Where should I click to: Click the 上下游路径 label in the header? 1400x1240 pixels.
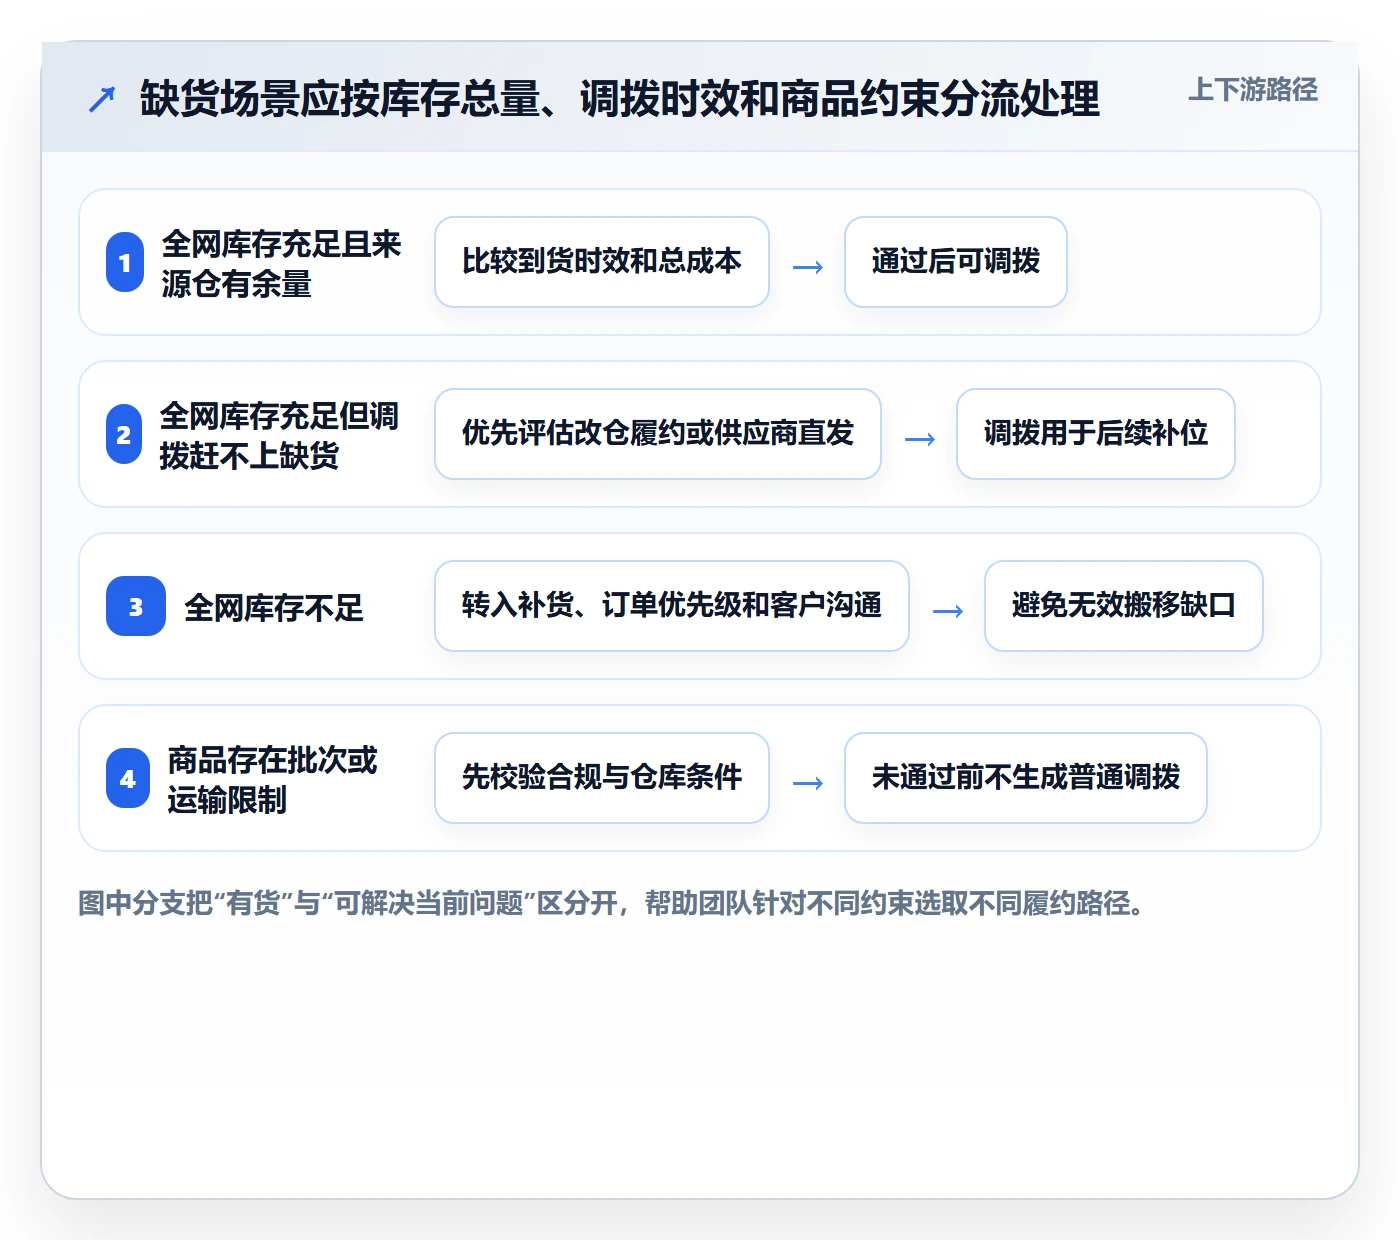[x=1253, y=90]
